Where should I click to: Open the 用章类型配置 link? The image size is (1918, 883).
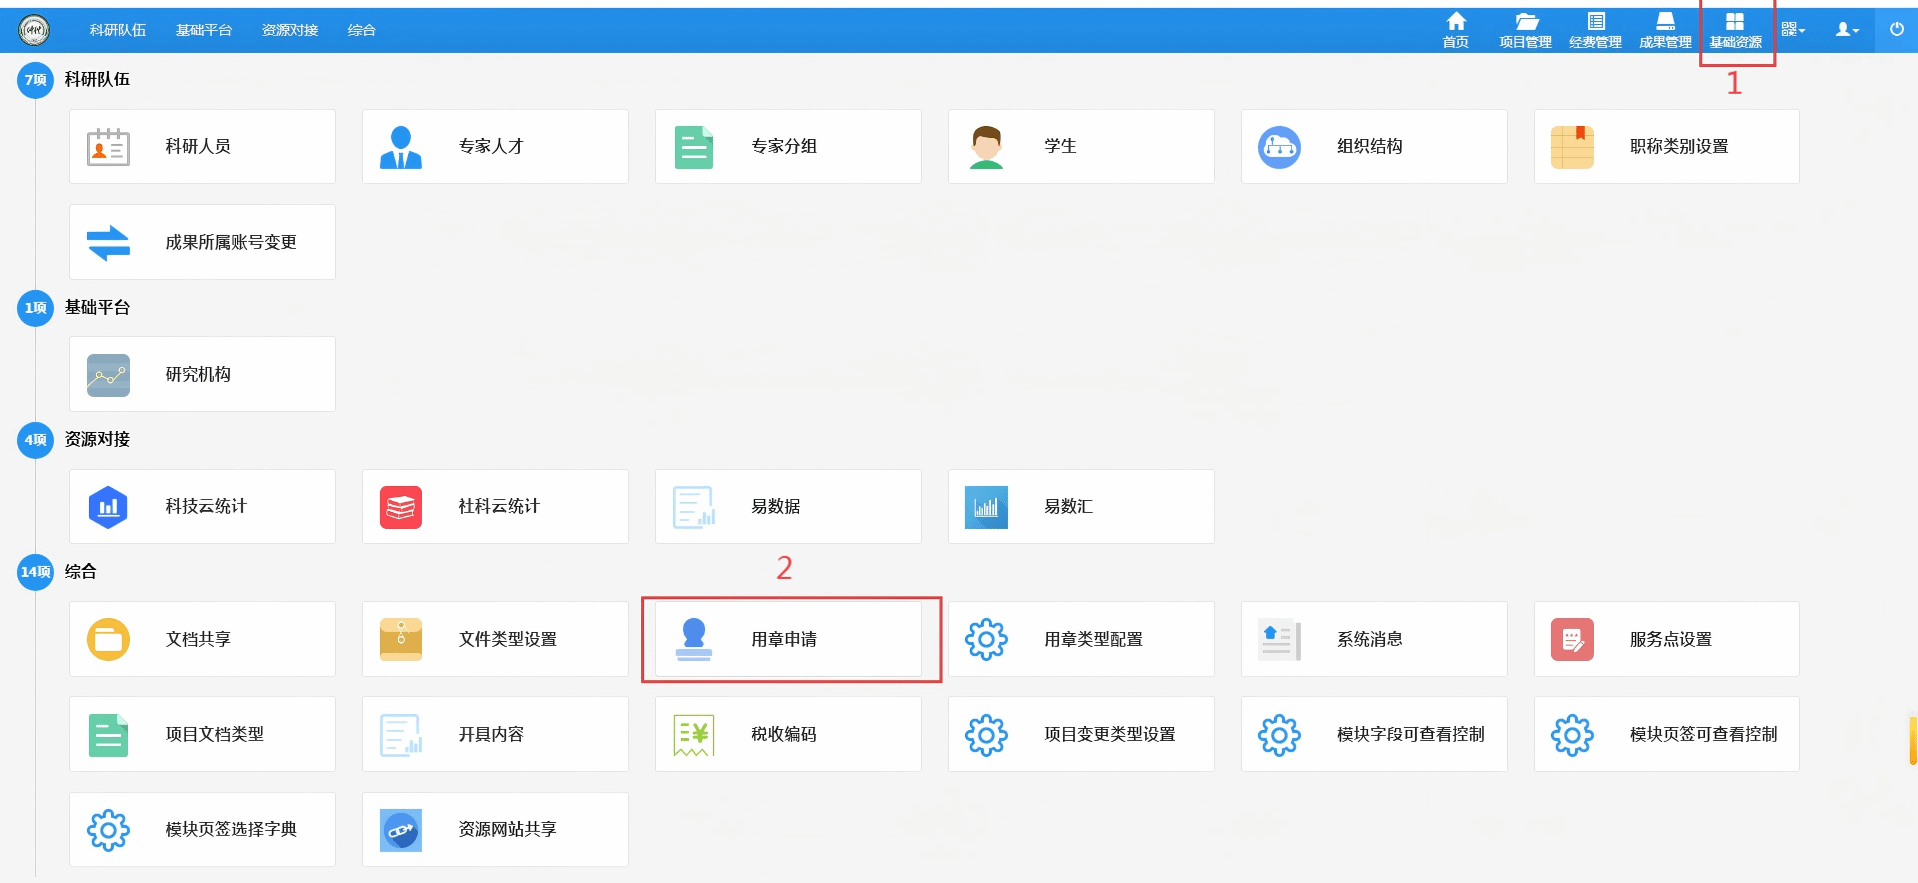pyautogui.click(x=1093, y=639)
